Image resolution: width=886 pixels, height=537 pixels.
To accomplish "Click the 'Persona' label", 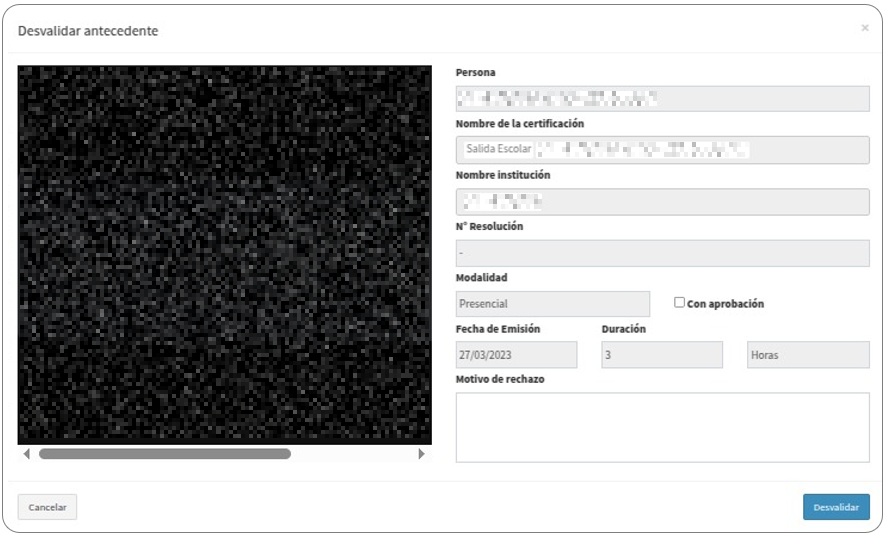I will (475, 72).
